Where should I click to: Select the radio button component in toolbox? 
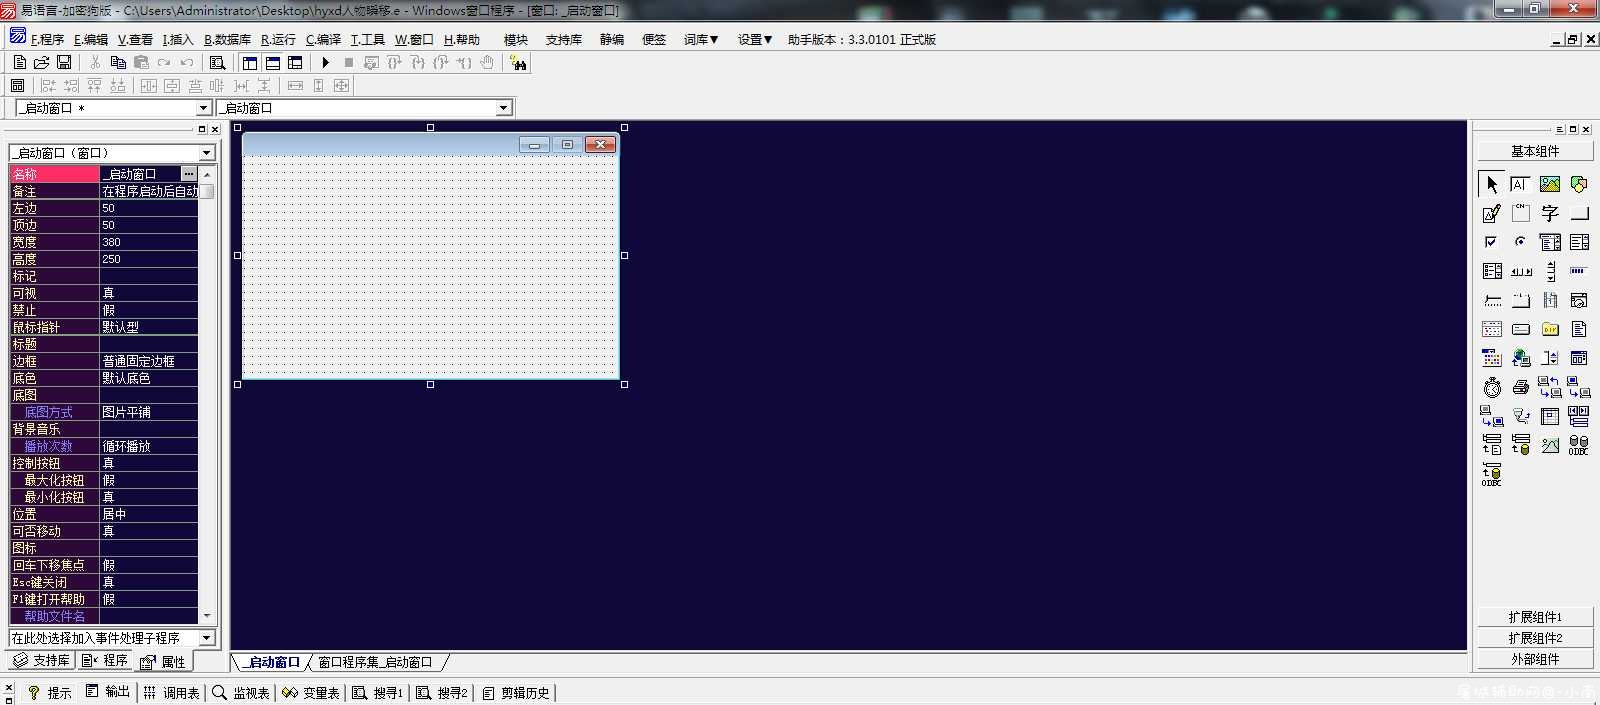[x=1521, y=242]
